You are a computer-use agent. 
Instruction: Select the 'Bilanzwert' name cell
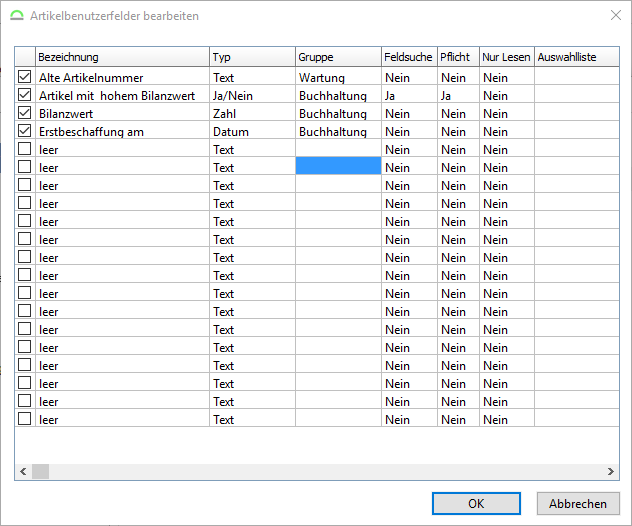[123, 112]
